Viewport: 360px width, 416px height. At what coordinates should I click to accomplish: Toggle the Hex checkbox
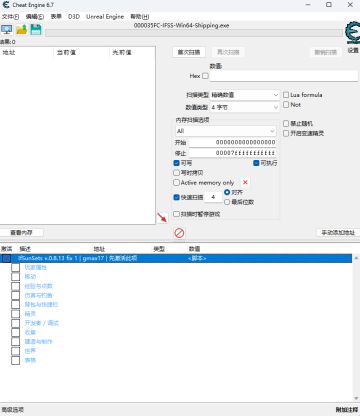pos(206,76)
